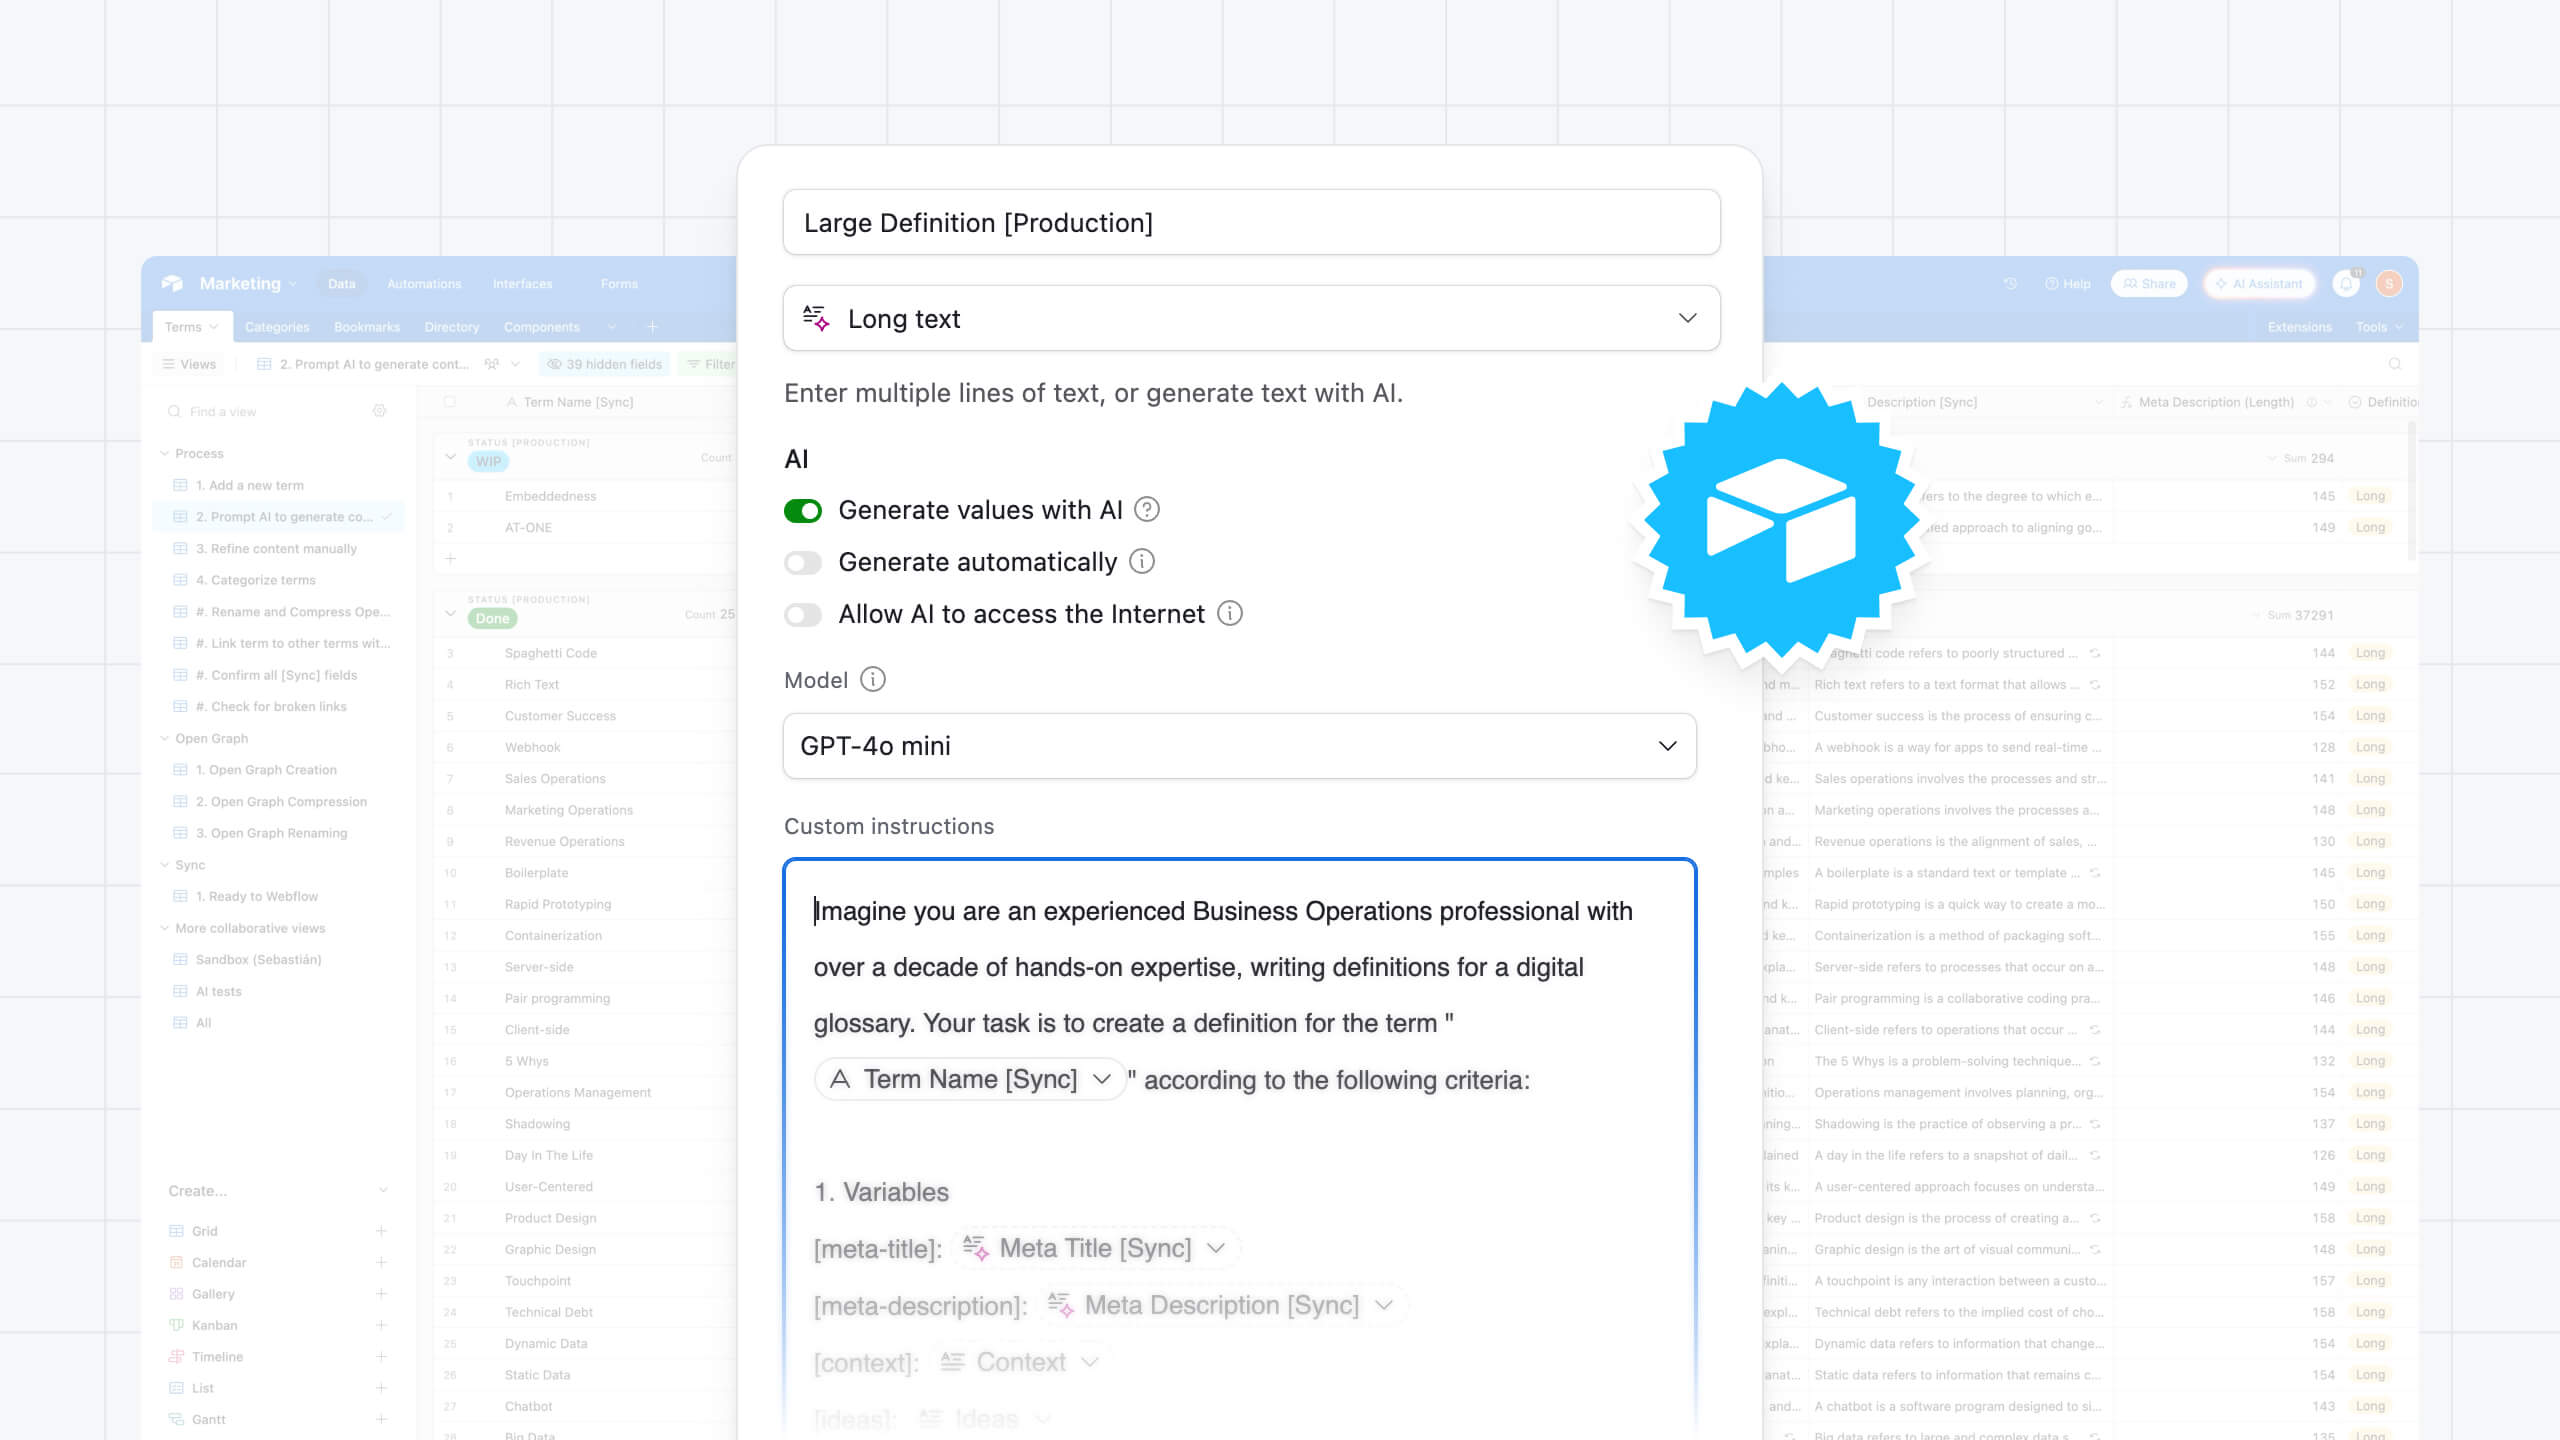Open base history clock icon
Image resolution: width=2560 pixels, height=1440 pixels.
pyautogui.click(x=2010, y=284)
